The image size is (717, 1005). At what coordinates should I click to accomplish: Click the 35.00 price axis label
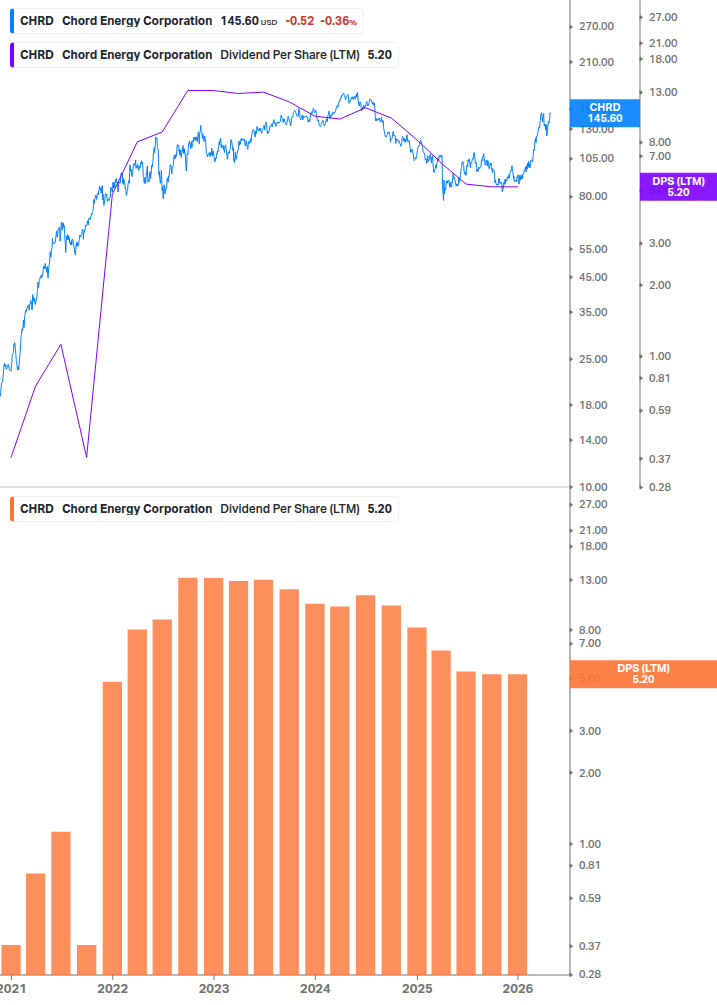(593, 312)
